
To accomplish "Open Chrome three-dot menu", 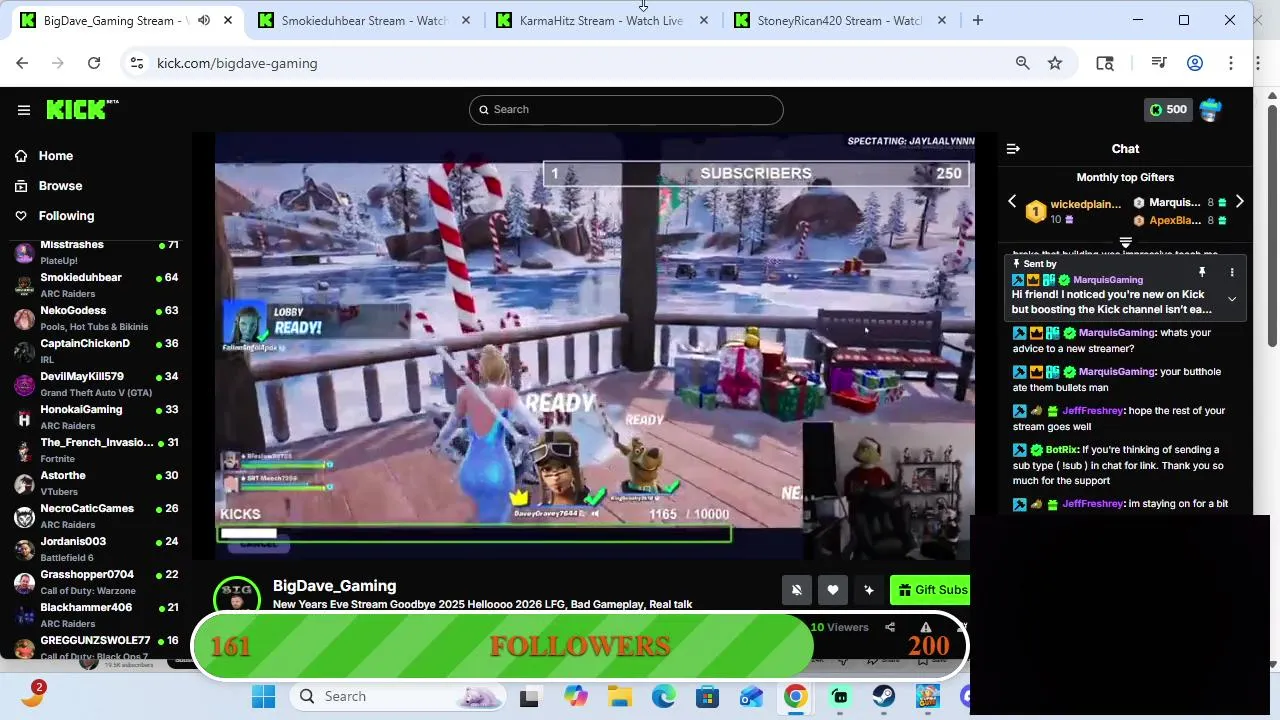I will [x=1231, y=63].
